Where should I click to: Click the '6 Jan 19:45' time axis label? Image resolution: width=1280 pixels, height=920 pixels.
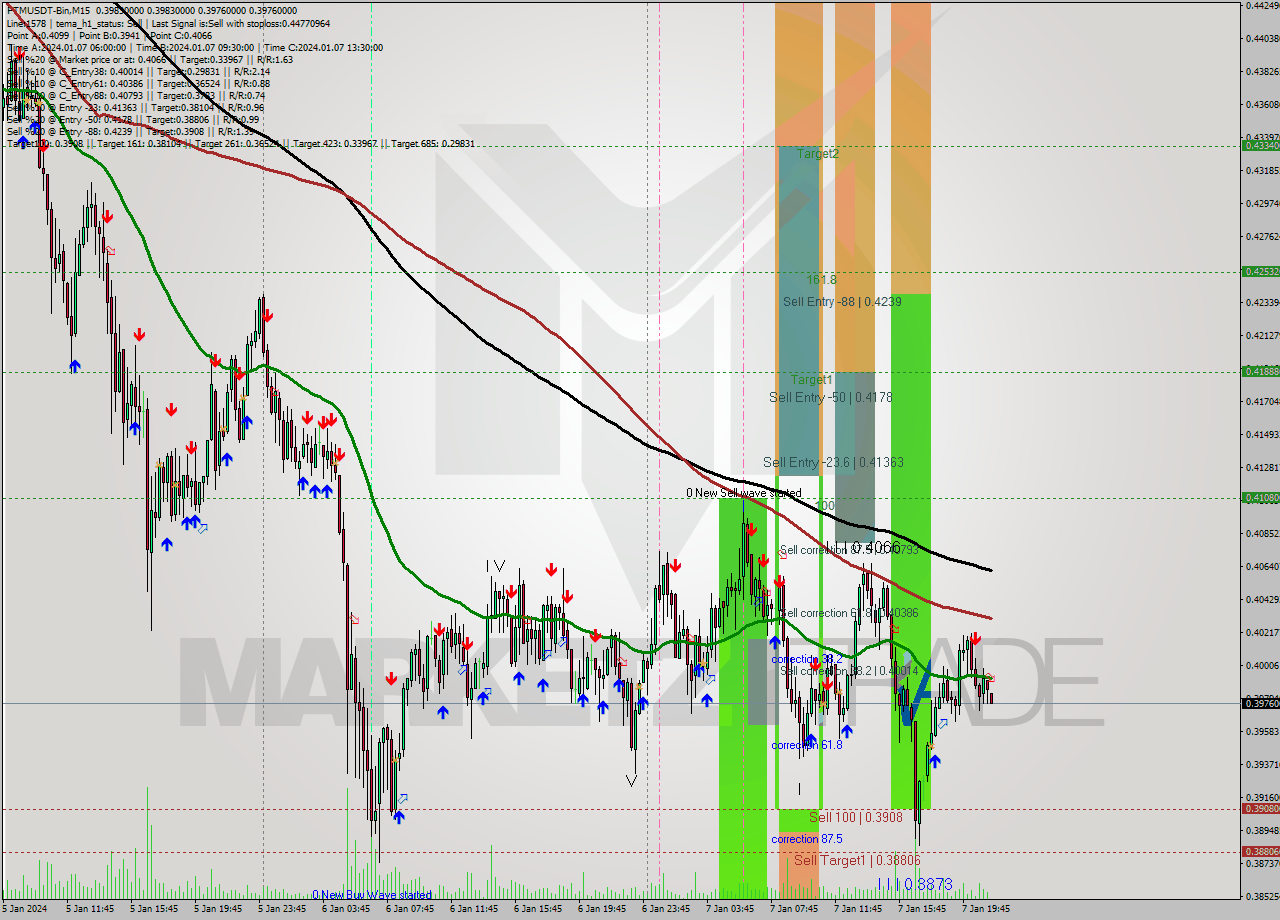pos(603,909)
